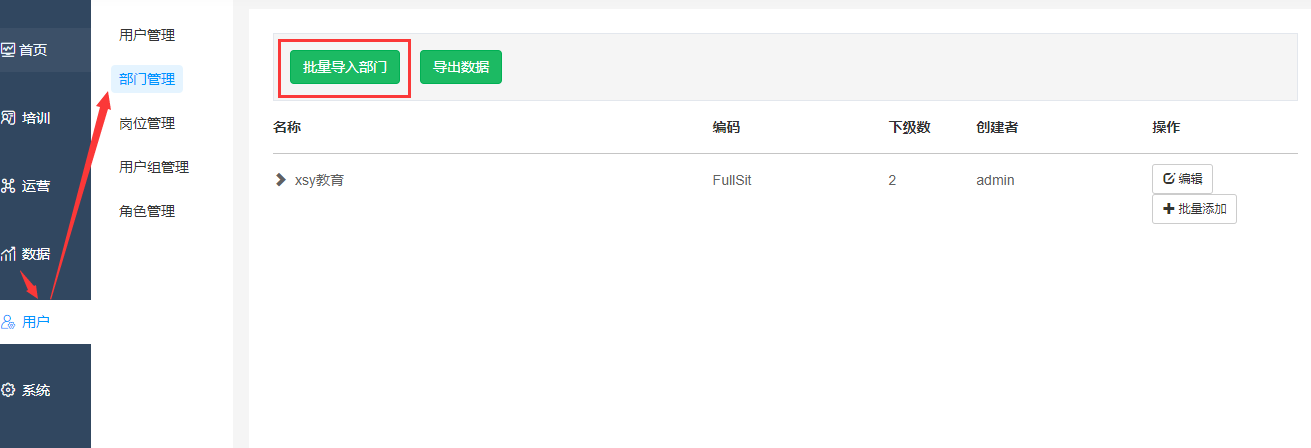
Task: Click the plus icon in 批量添加 button
Action: [1168, 209]
